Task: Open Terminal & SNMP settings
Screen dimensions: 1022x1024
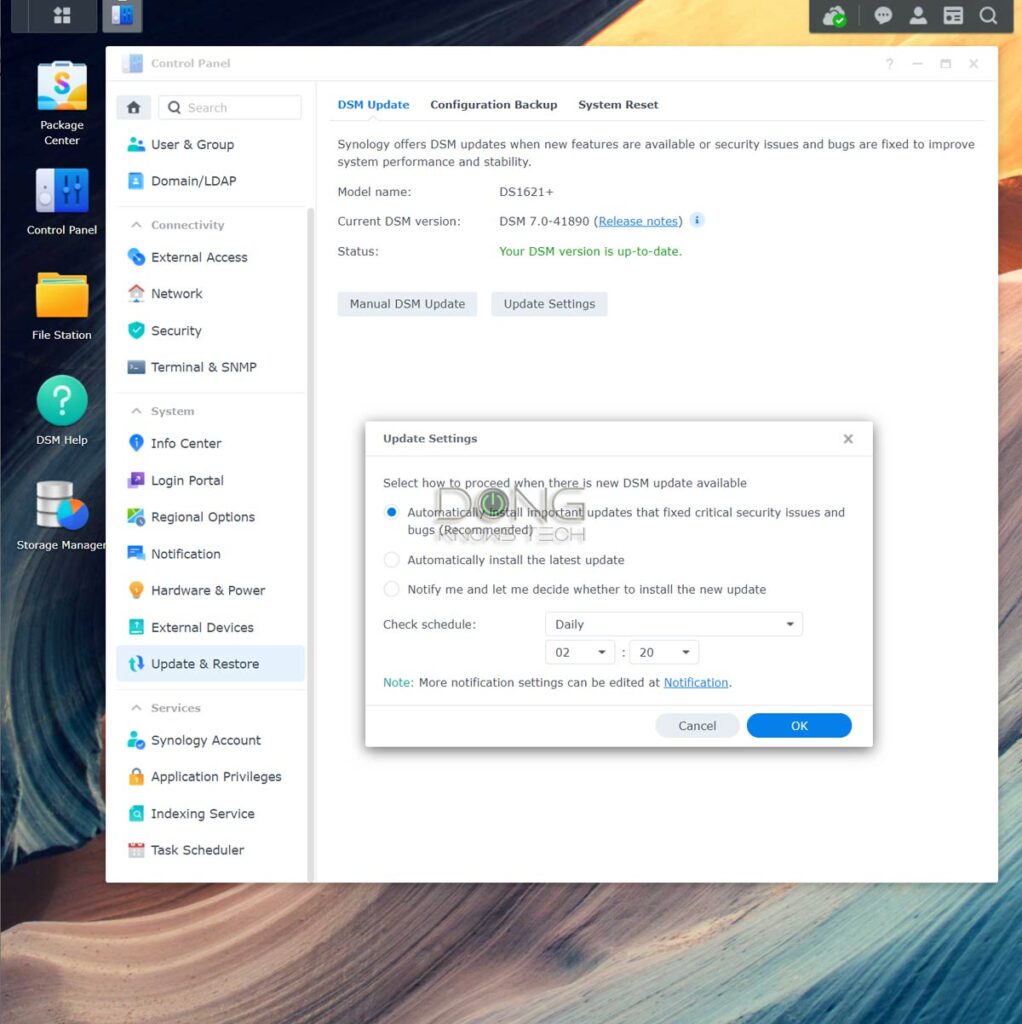Action: pos(210,367)
